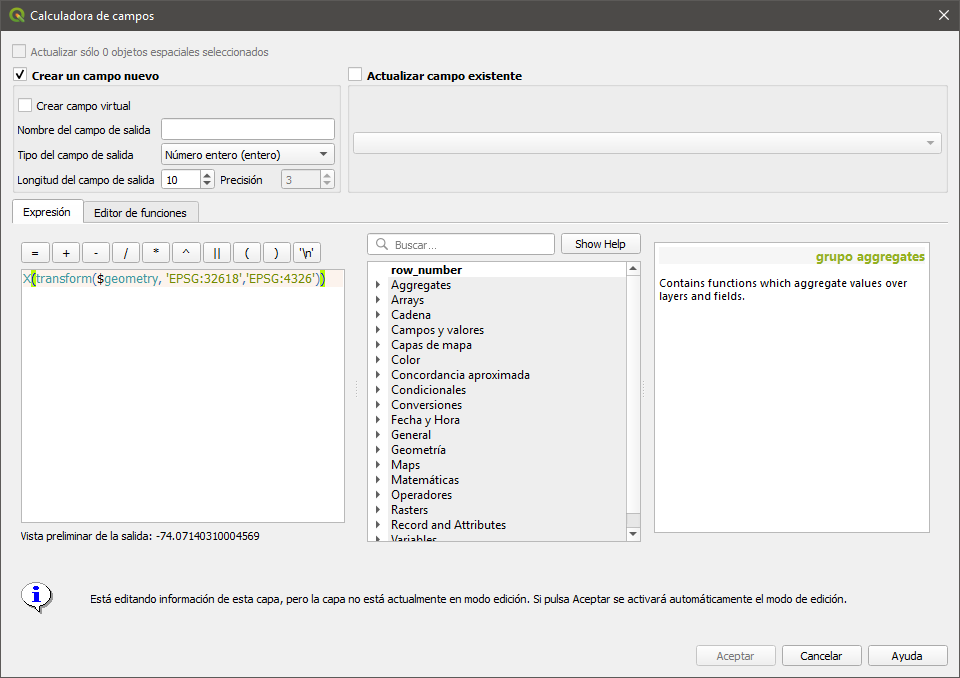Enable 'Crear campo virtual' checkbox
Screen dimensions: 960x678
[25, 105]
